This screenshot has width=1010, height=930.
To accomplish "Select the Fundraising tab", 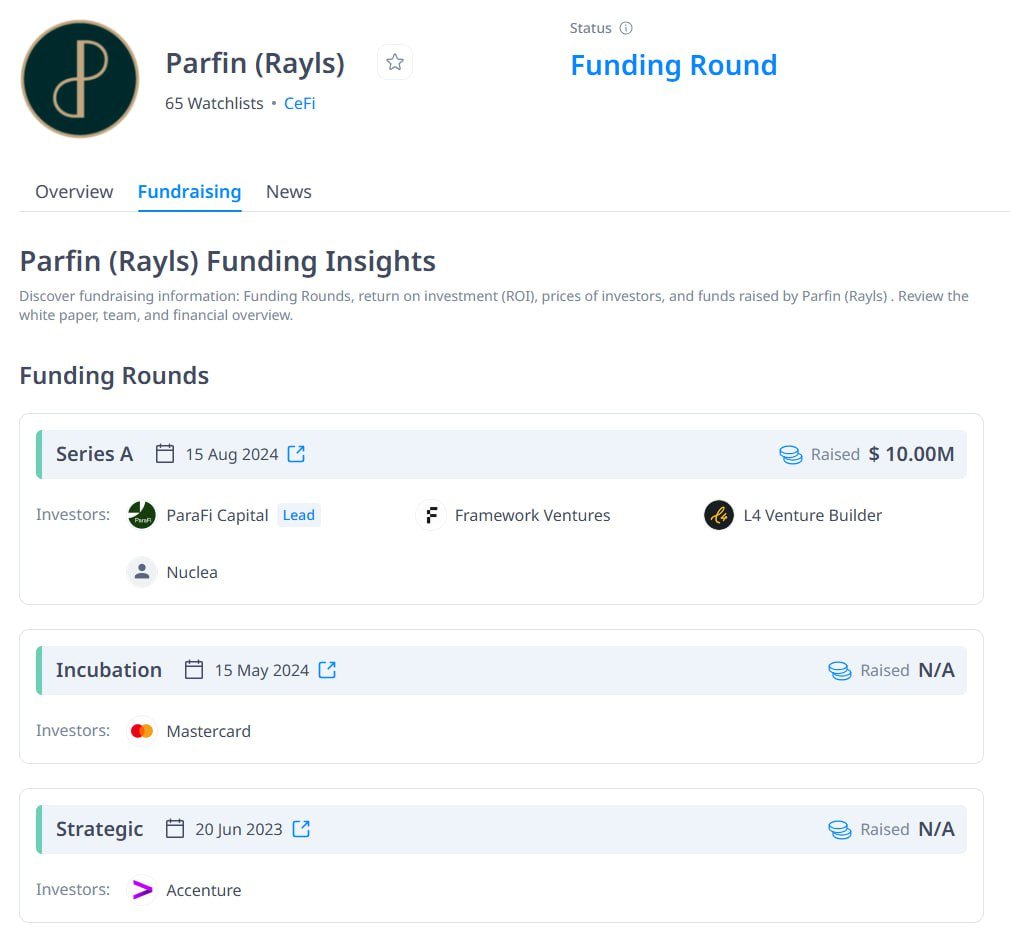I will click(189, 192).
